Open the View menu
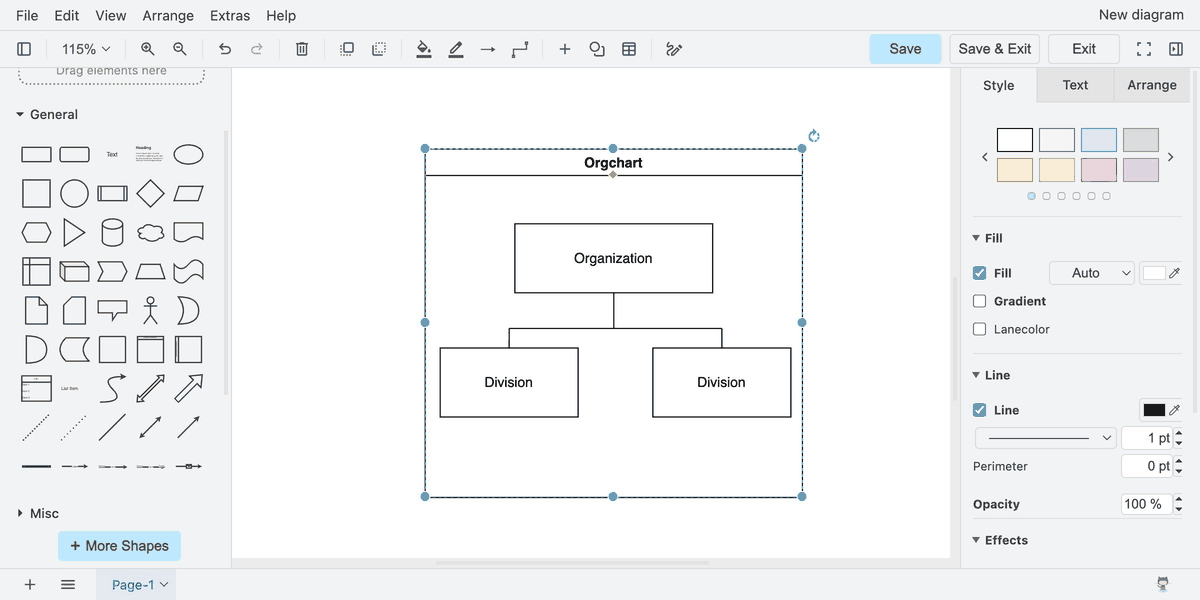The height and width of the screenshot is (600, 1200). click(x=111, y=15)
